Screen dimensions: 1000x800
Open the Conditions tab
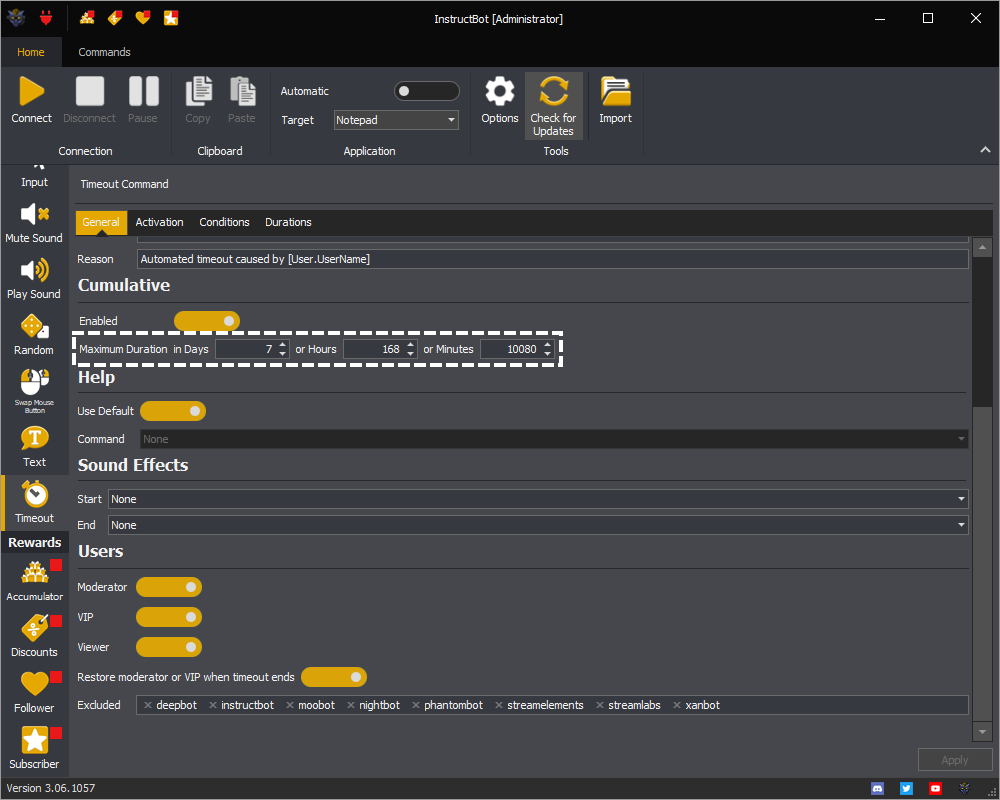point(224,222)
